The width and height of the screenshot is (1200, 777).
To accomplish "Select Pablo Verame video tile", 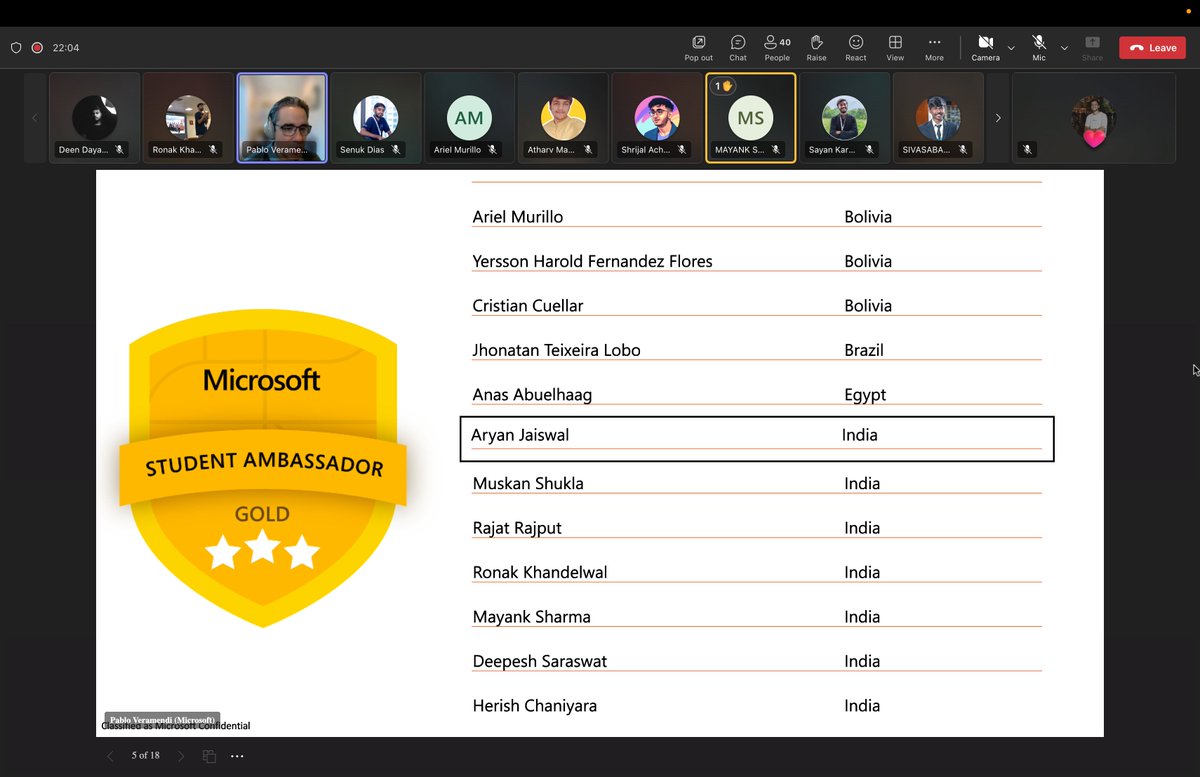I will pyautogui.click(x=282, y=118).
